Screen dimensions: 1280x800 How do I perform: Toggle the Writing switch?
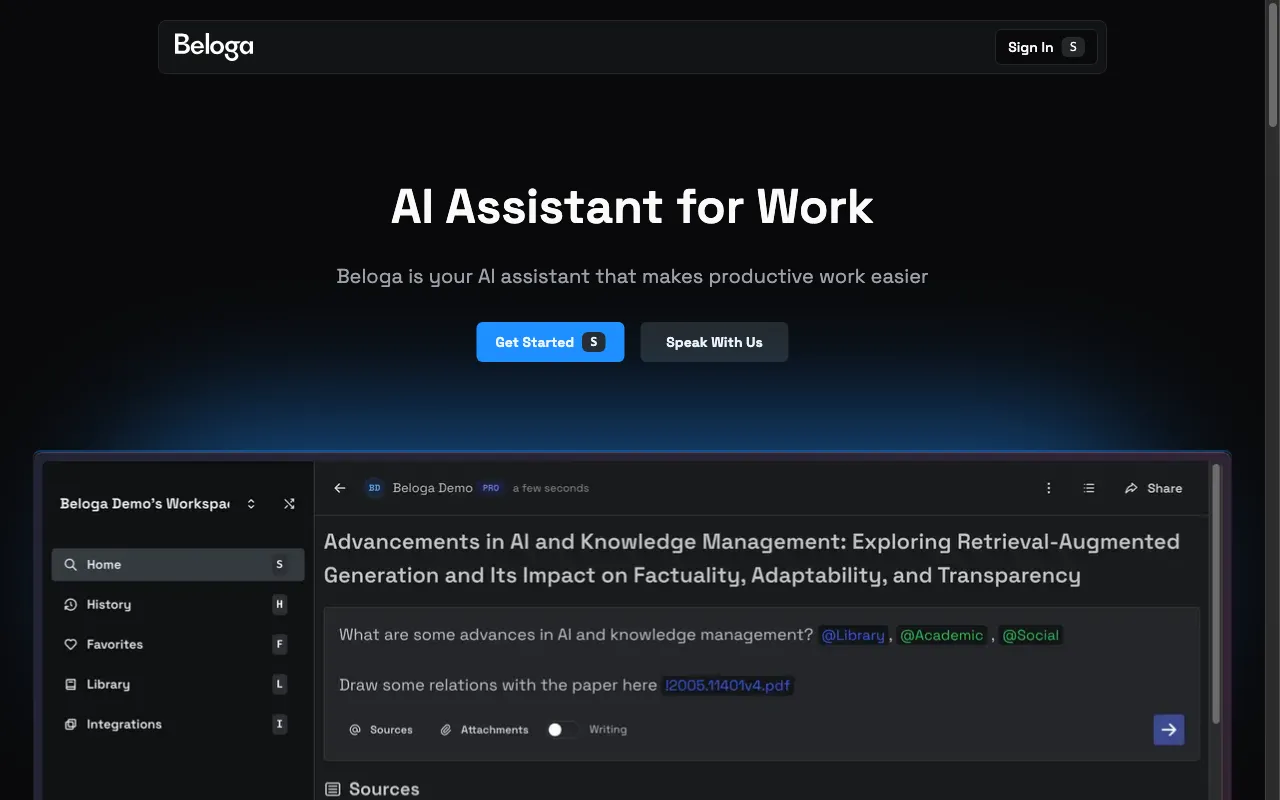(x=562, y=730)
